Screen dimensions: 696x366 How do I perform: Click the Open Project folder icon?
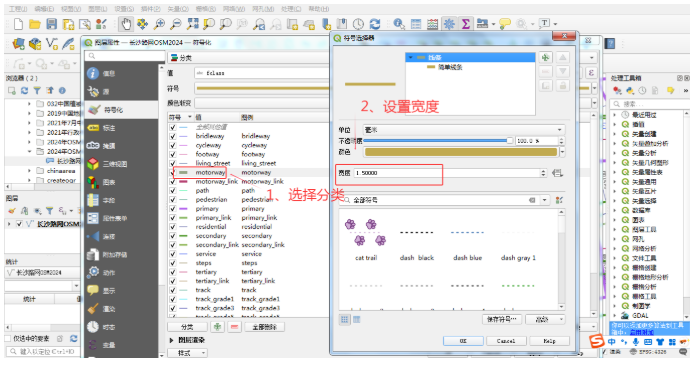pos(35,24)
